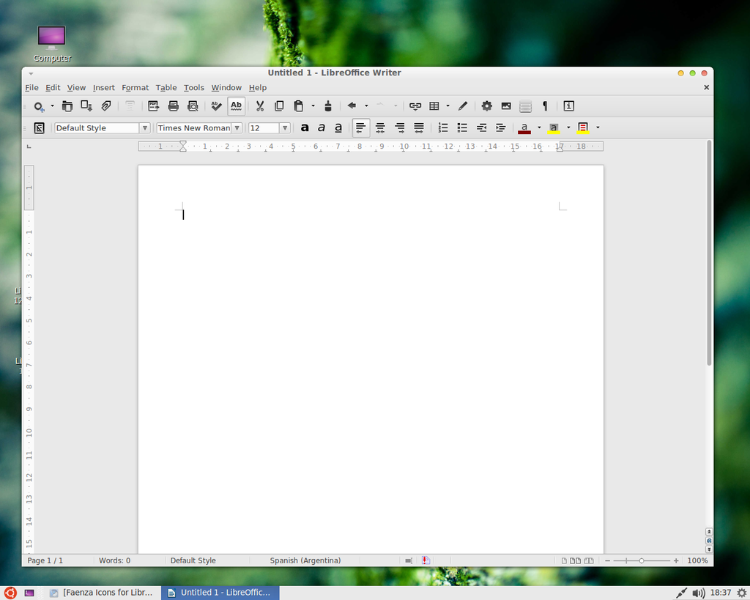750x600 pixels.
Task: Click the numbered list icon
Action: tap(443, 128)
